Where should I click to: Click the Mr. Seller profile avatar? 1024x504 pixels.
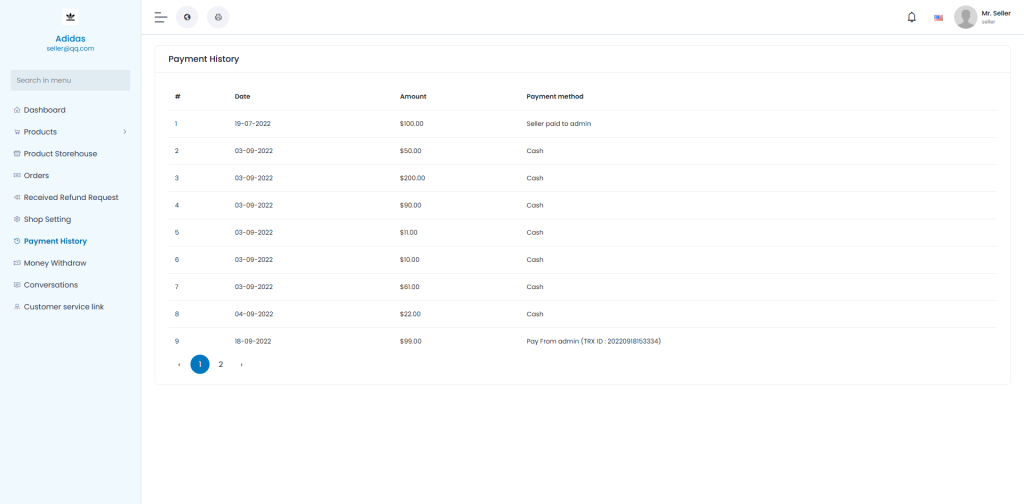tap(965, 17)
